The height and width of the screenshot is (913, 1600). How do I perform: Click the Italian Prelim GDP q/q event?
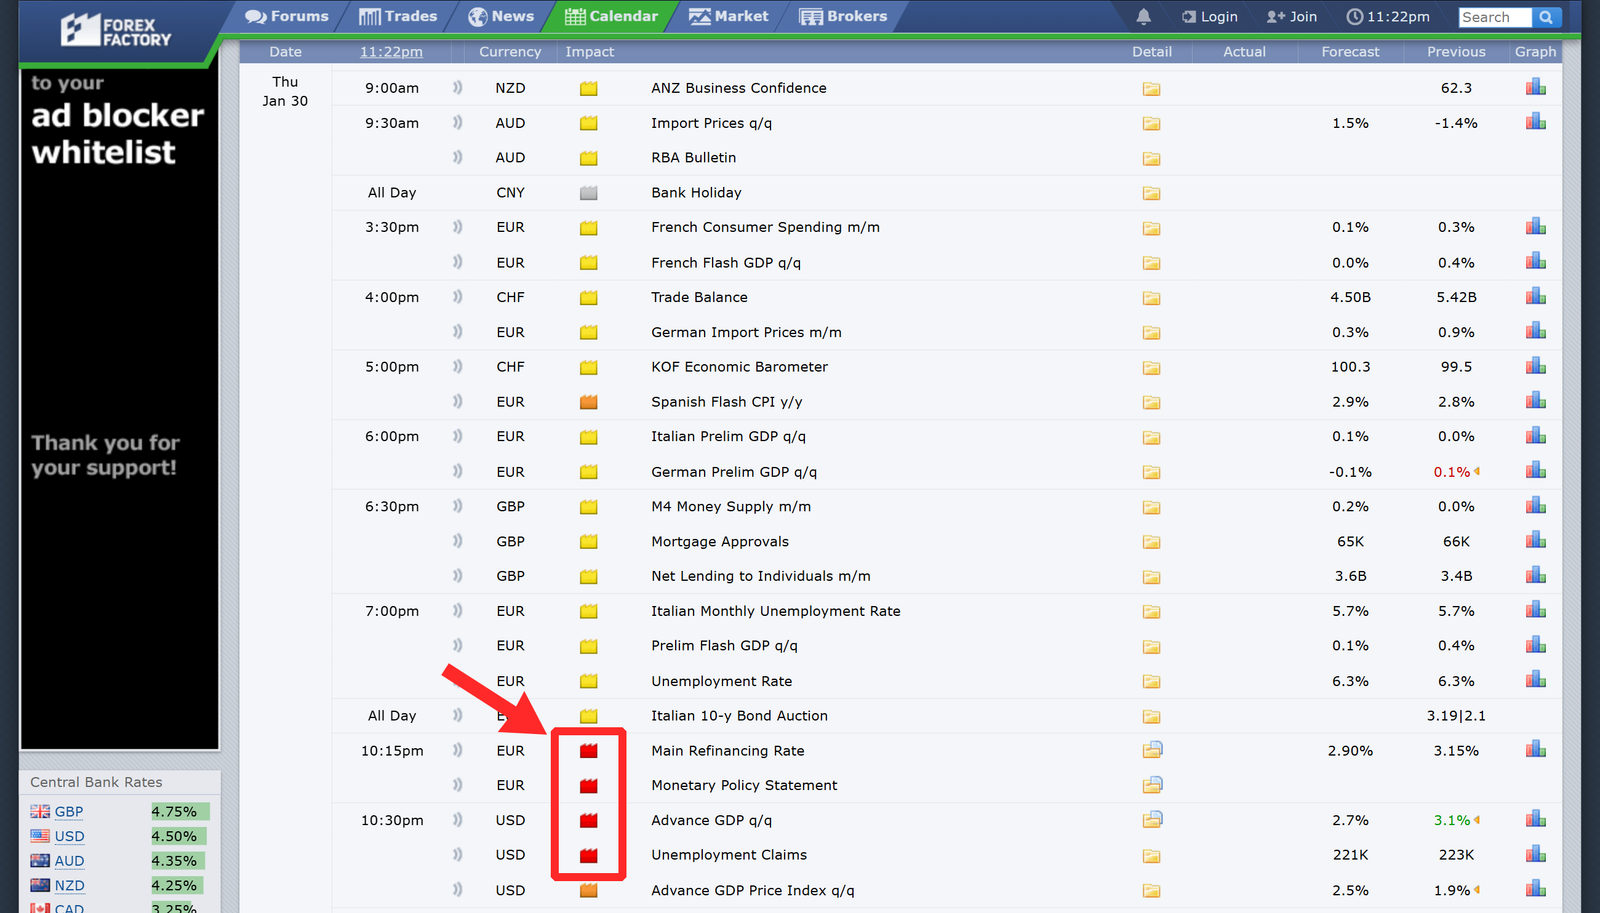pyautogui.click(x=728, y=437)
